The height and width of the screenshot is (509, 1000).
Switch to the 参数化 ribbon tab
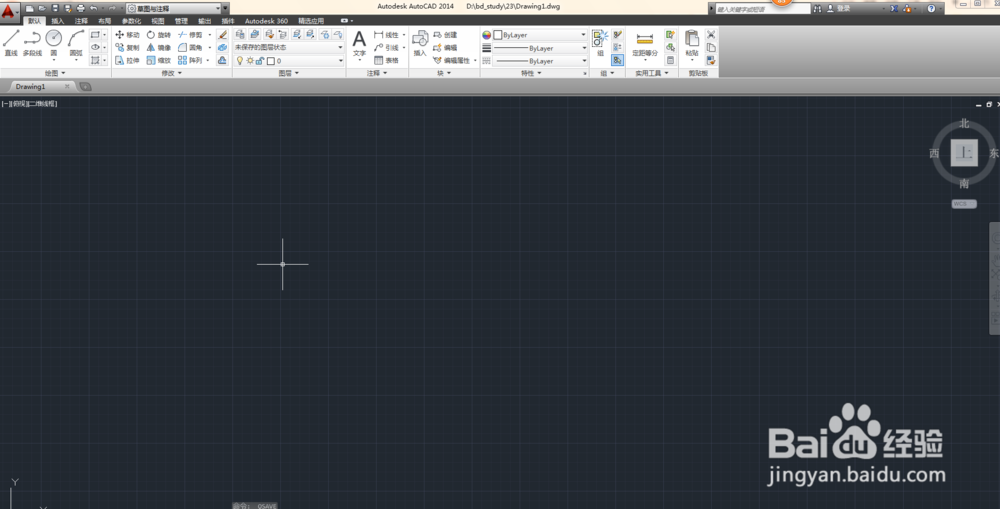tap(131, 21)
